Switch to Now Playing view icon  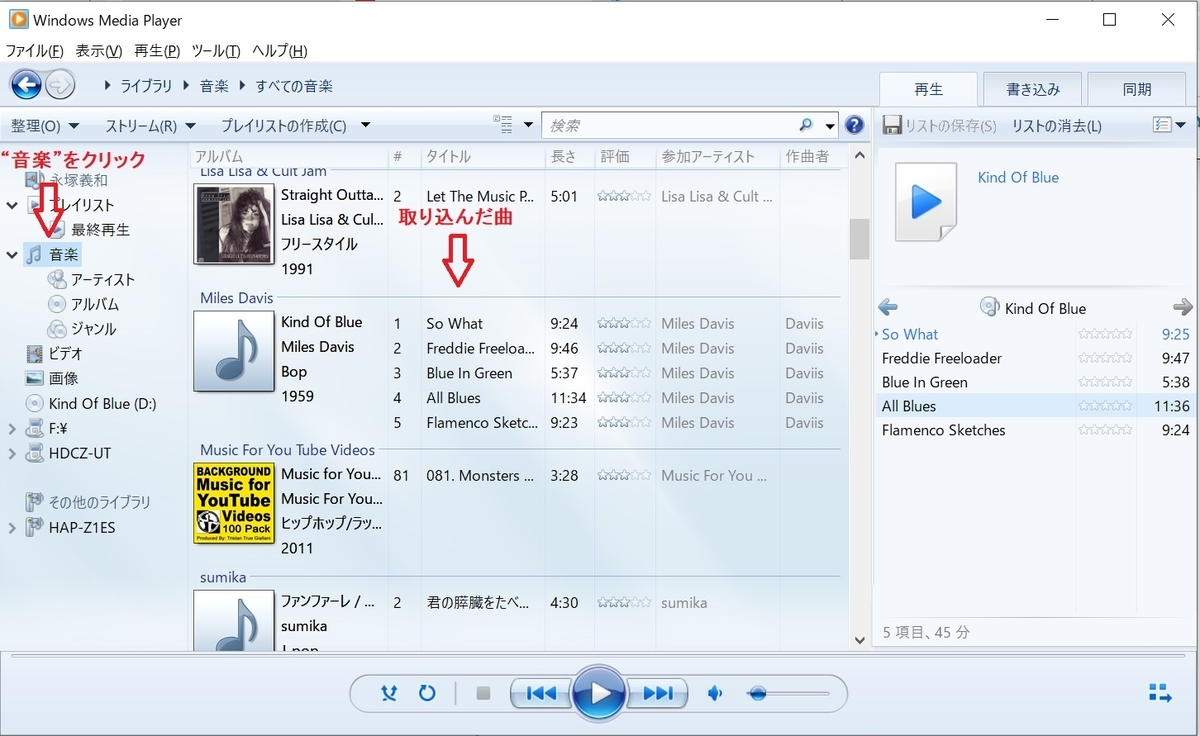coord(1160,693)
